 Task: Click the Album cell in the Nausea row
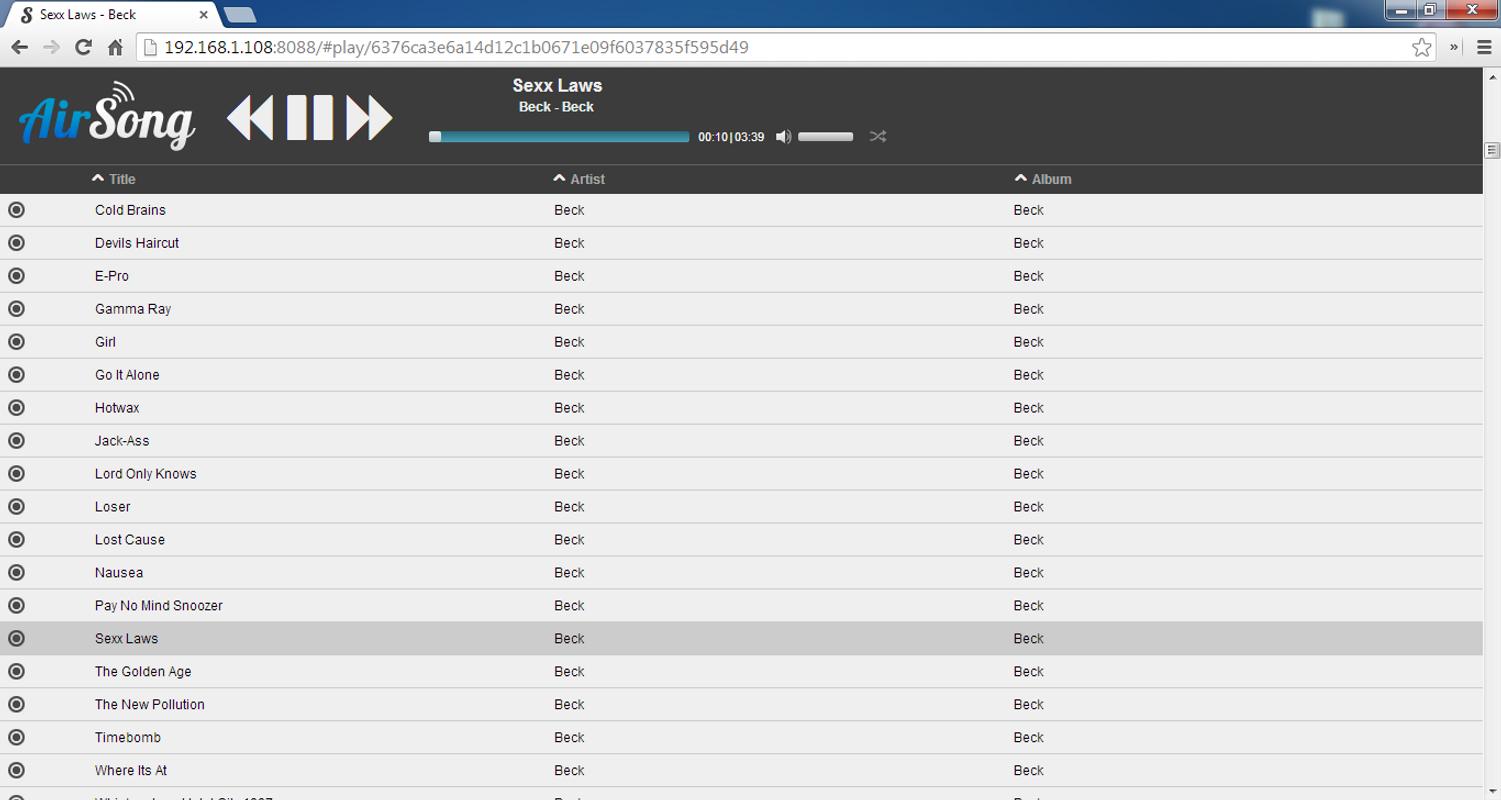pos(1028,573)
